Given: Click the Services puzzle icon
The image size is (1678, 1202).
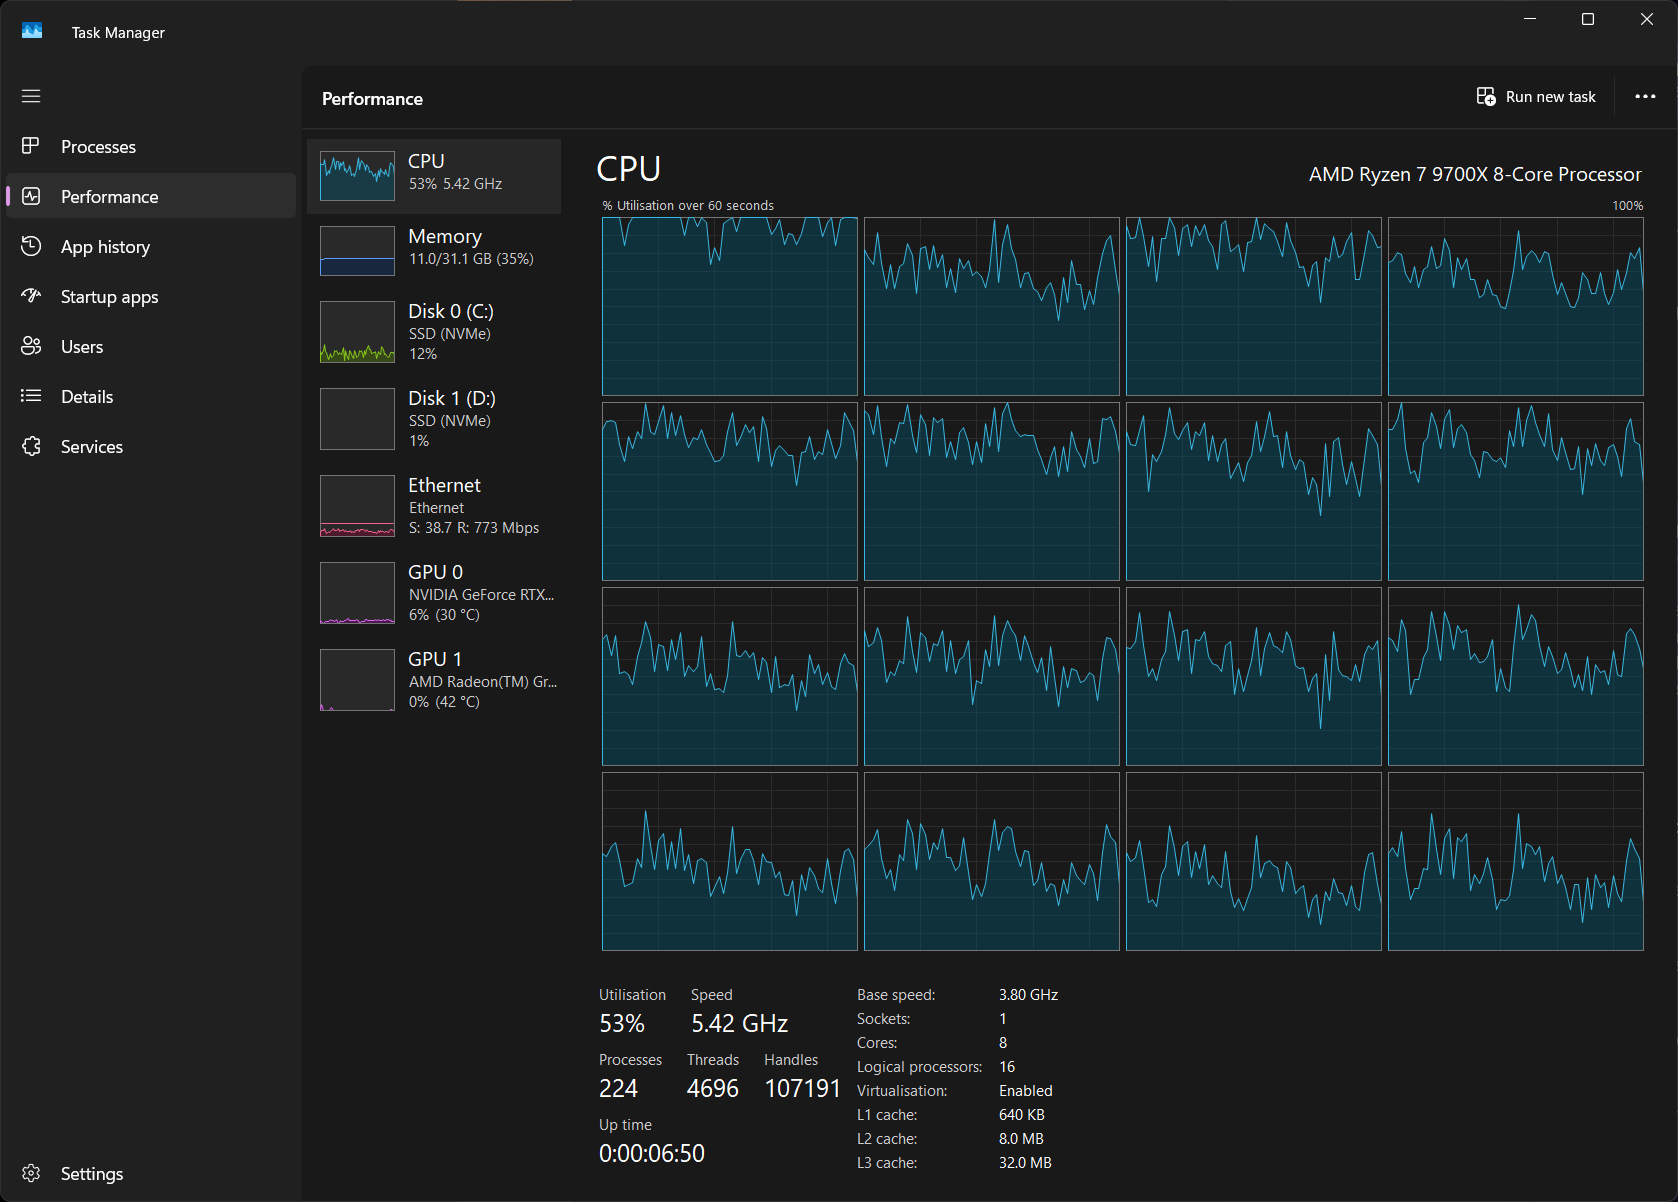Looking at the screenshot, I should pyautogui.click(x=31, y=446).
